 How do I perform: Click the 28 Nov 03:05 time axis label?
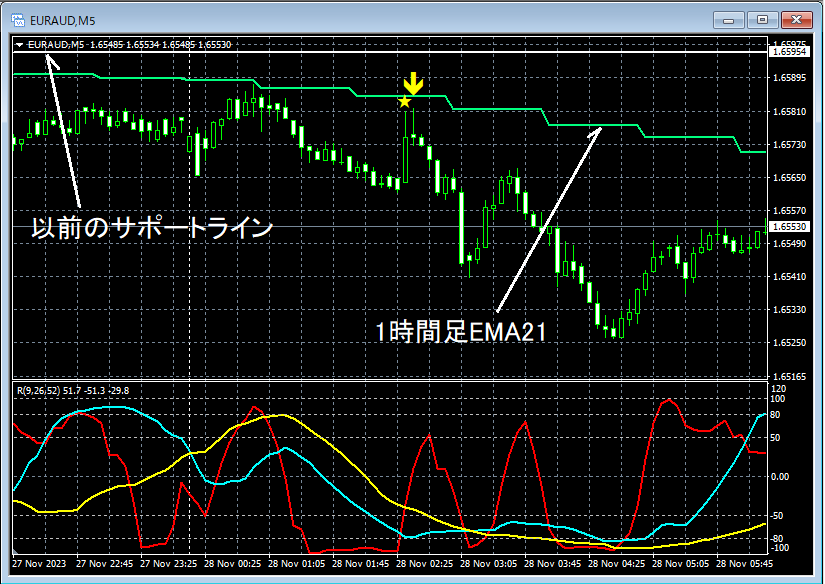(x=488, y=563)
